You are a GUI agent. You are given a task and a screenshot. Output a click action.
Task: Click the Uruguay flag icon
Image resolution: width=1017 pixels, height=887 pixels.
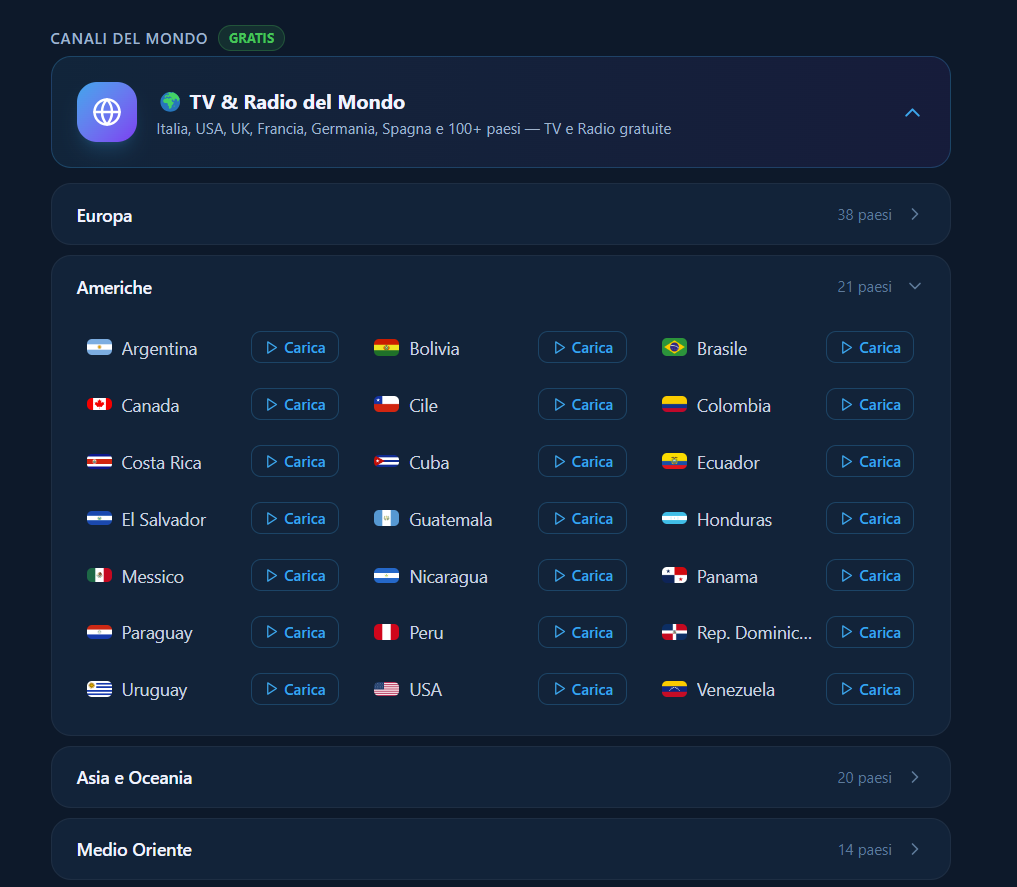coord(99,689)
